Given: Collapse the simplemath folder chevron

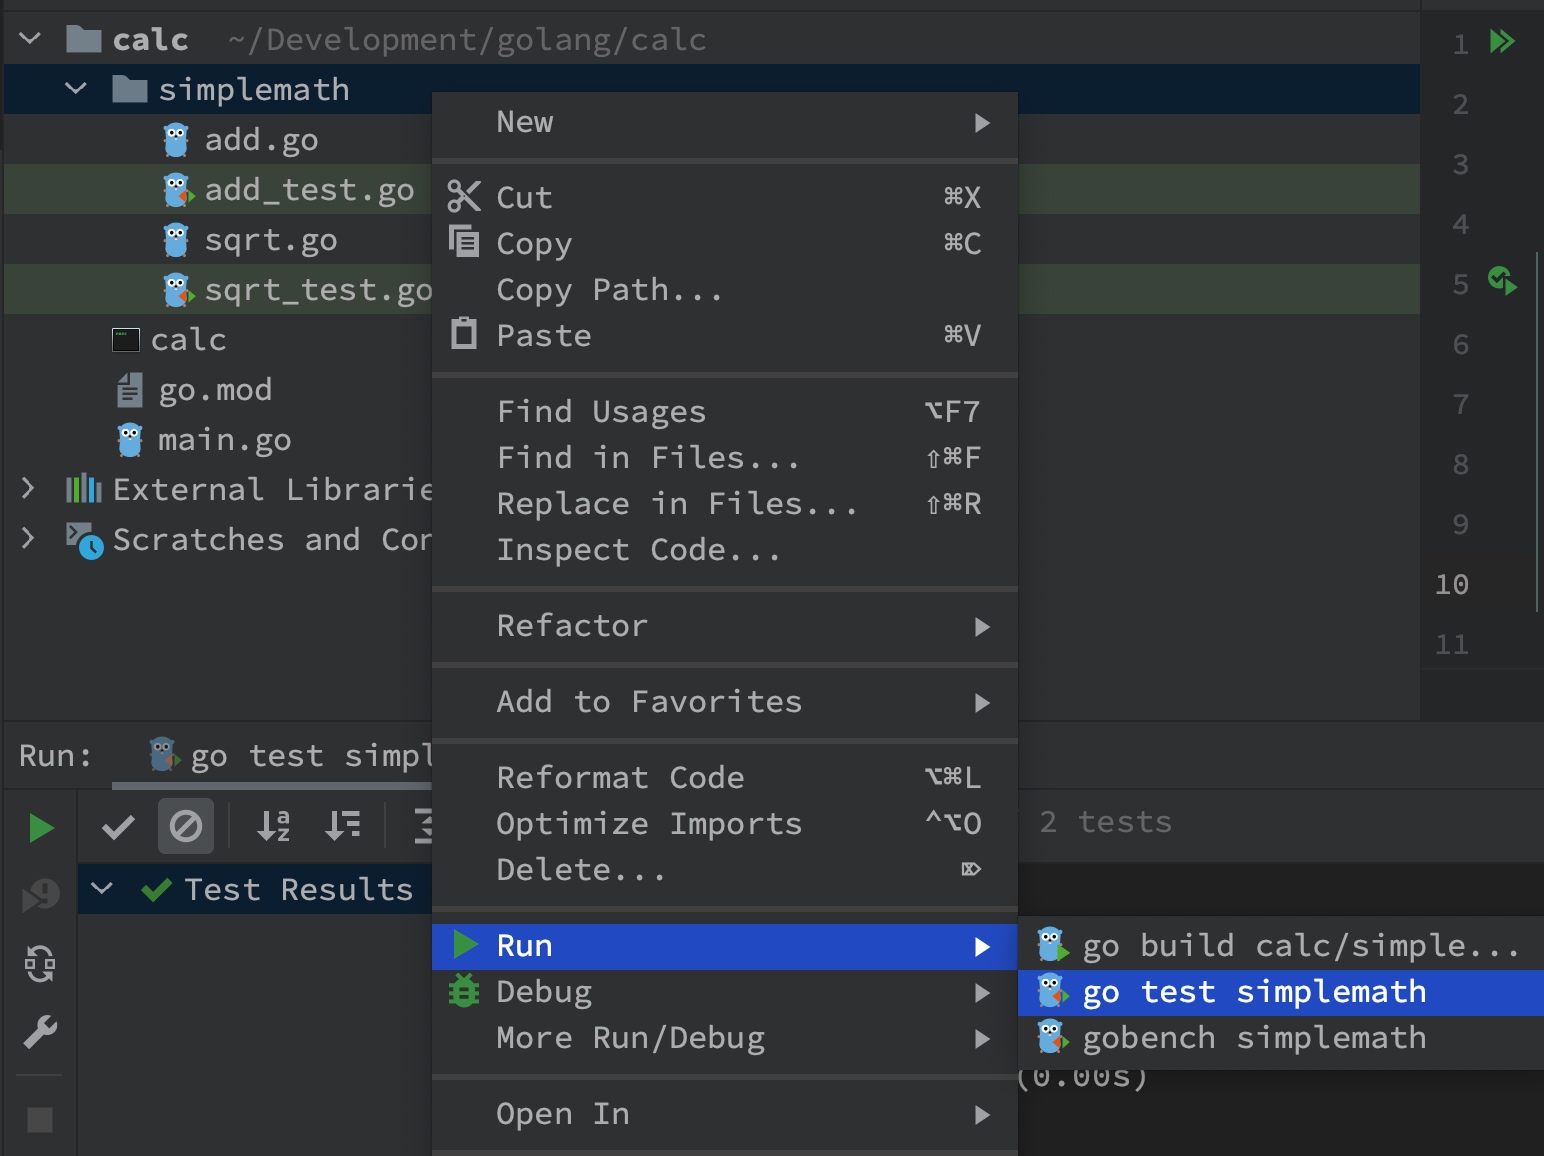Looking at the screenshot, I should 76,89.
